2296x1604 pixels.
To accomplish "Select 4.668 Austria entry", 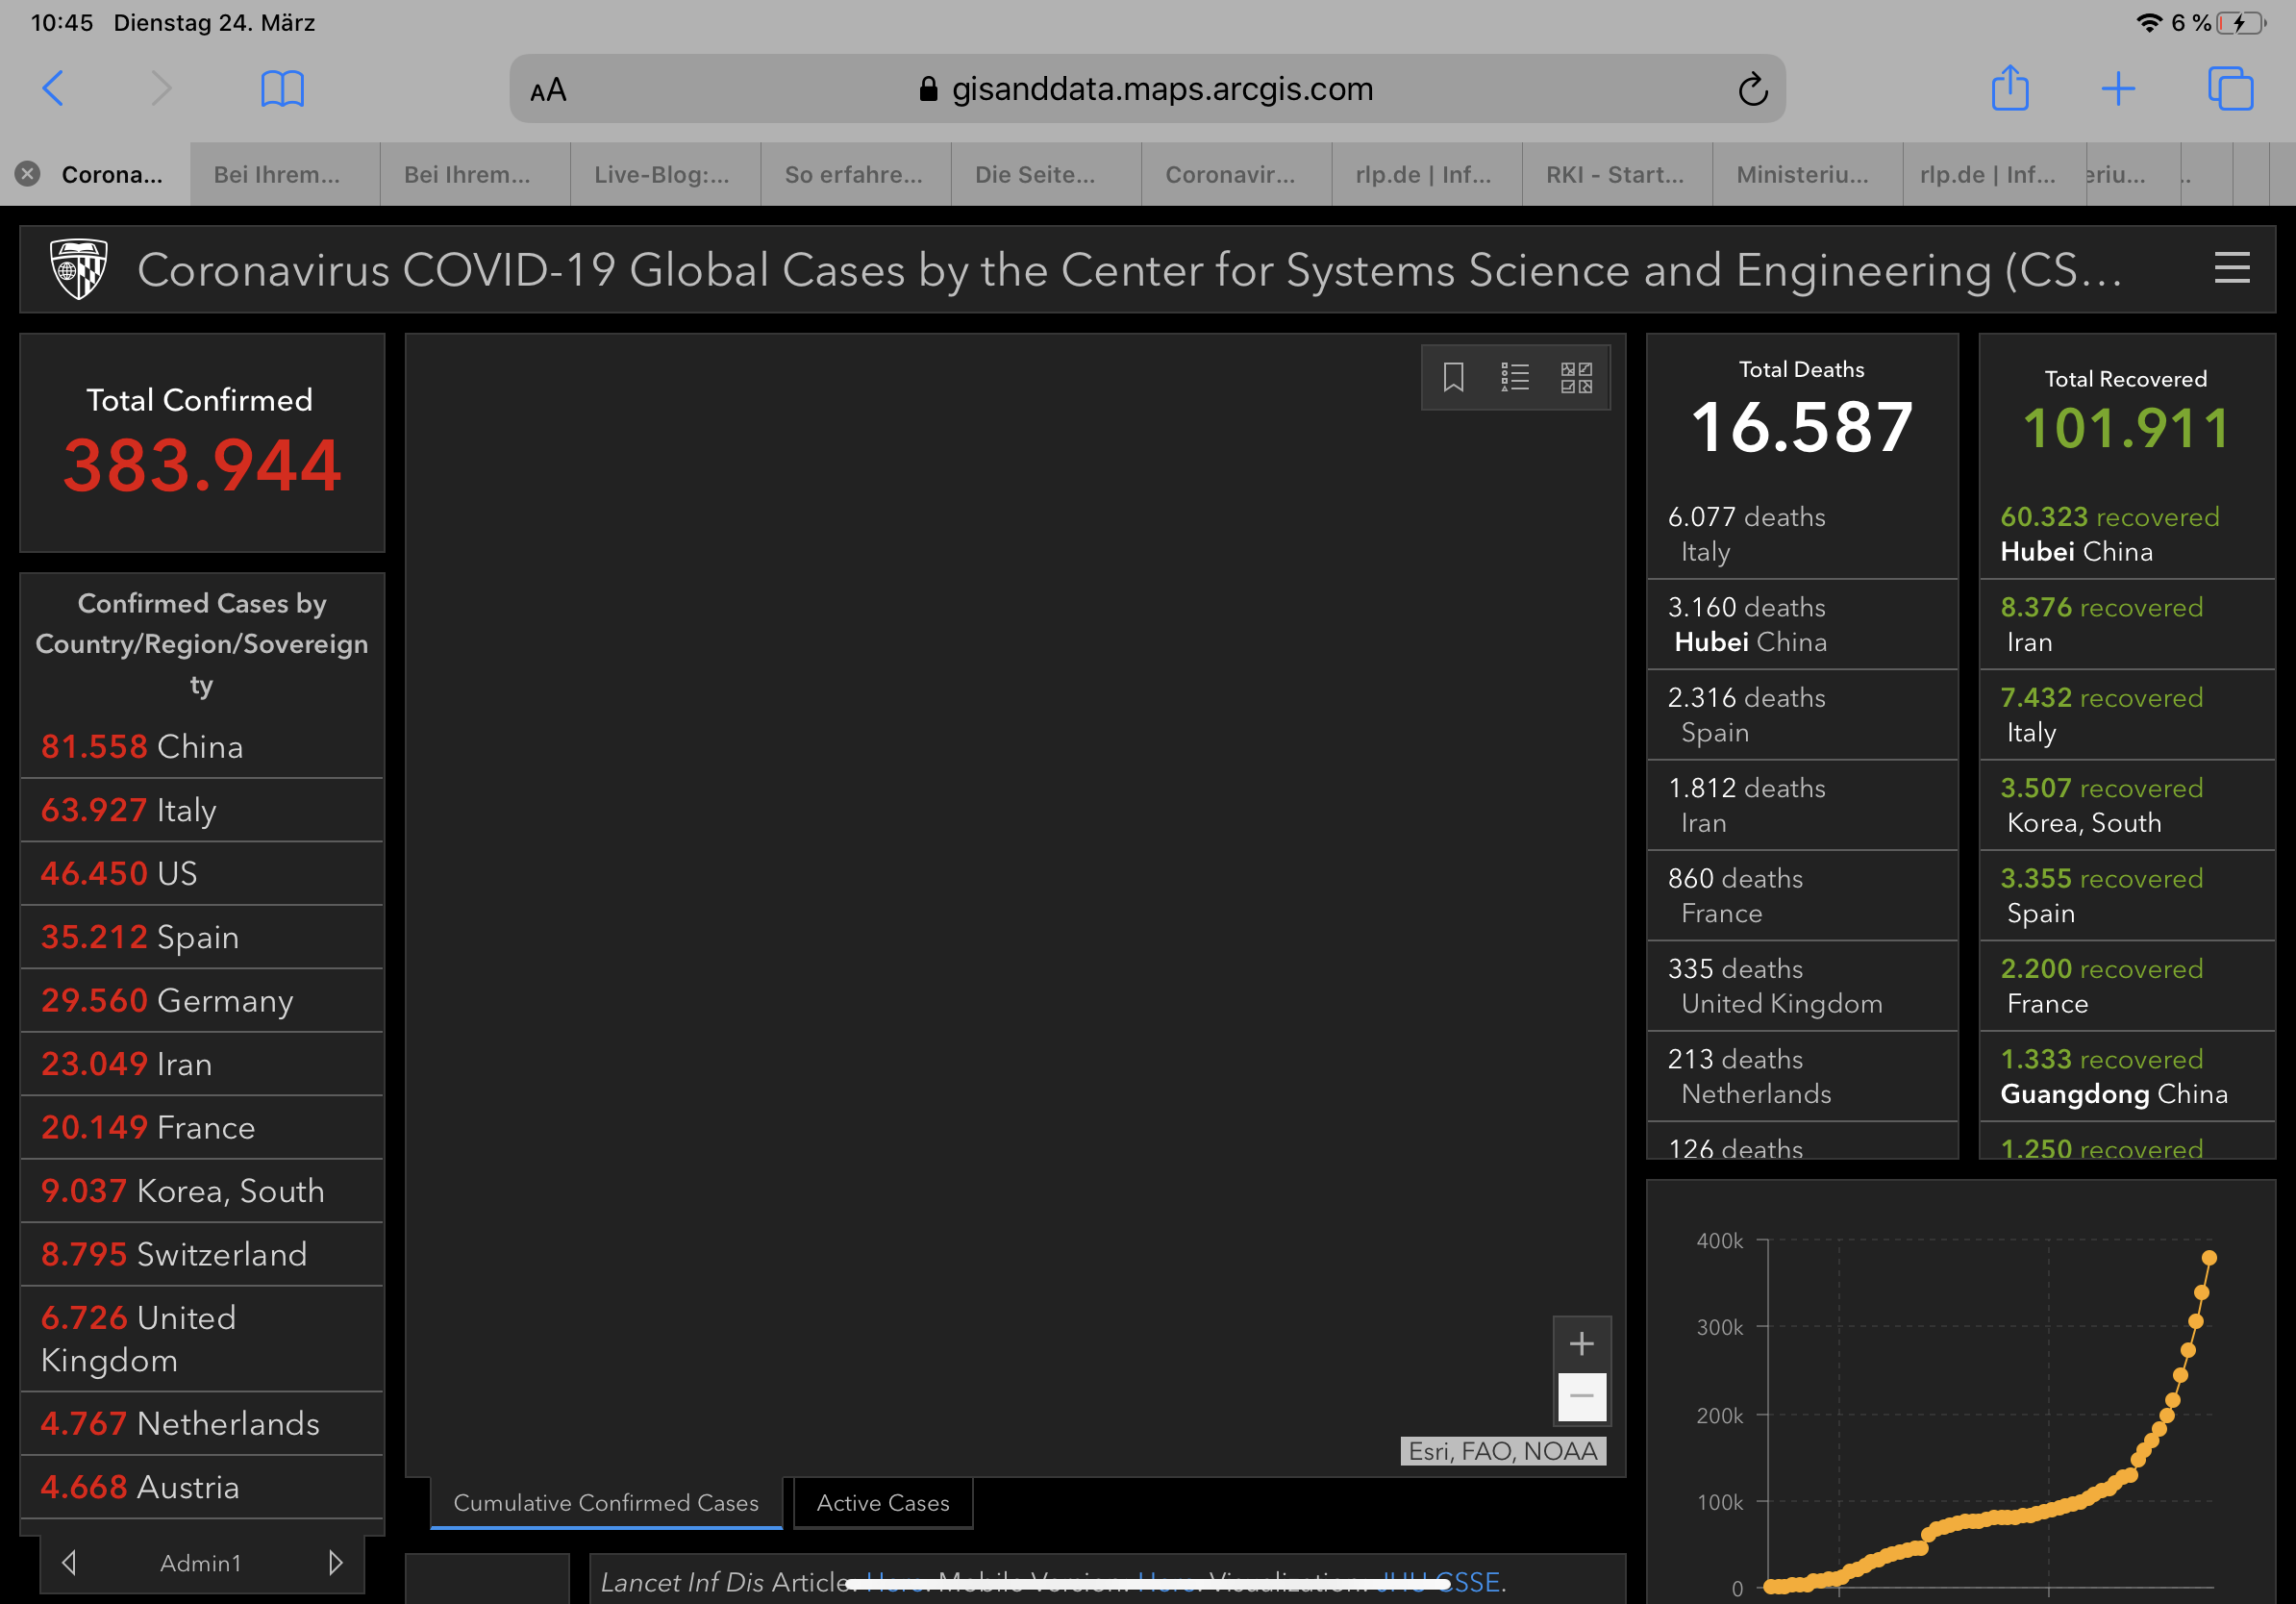I will 201,1487.
